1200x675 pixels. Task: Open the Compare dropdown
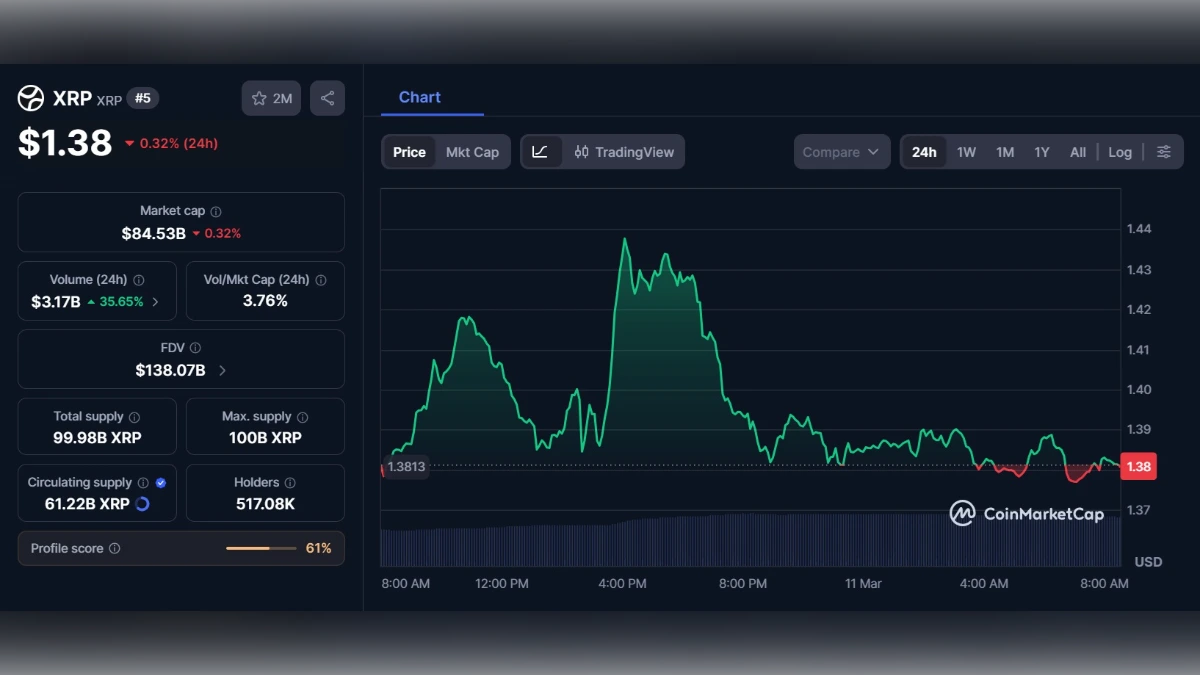tap(841, 151)
